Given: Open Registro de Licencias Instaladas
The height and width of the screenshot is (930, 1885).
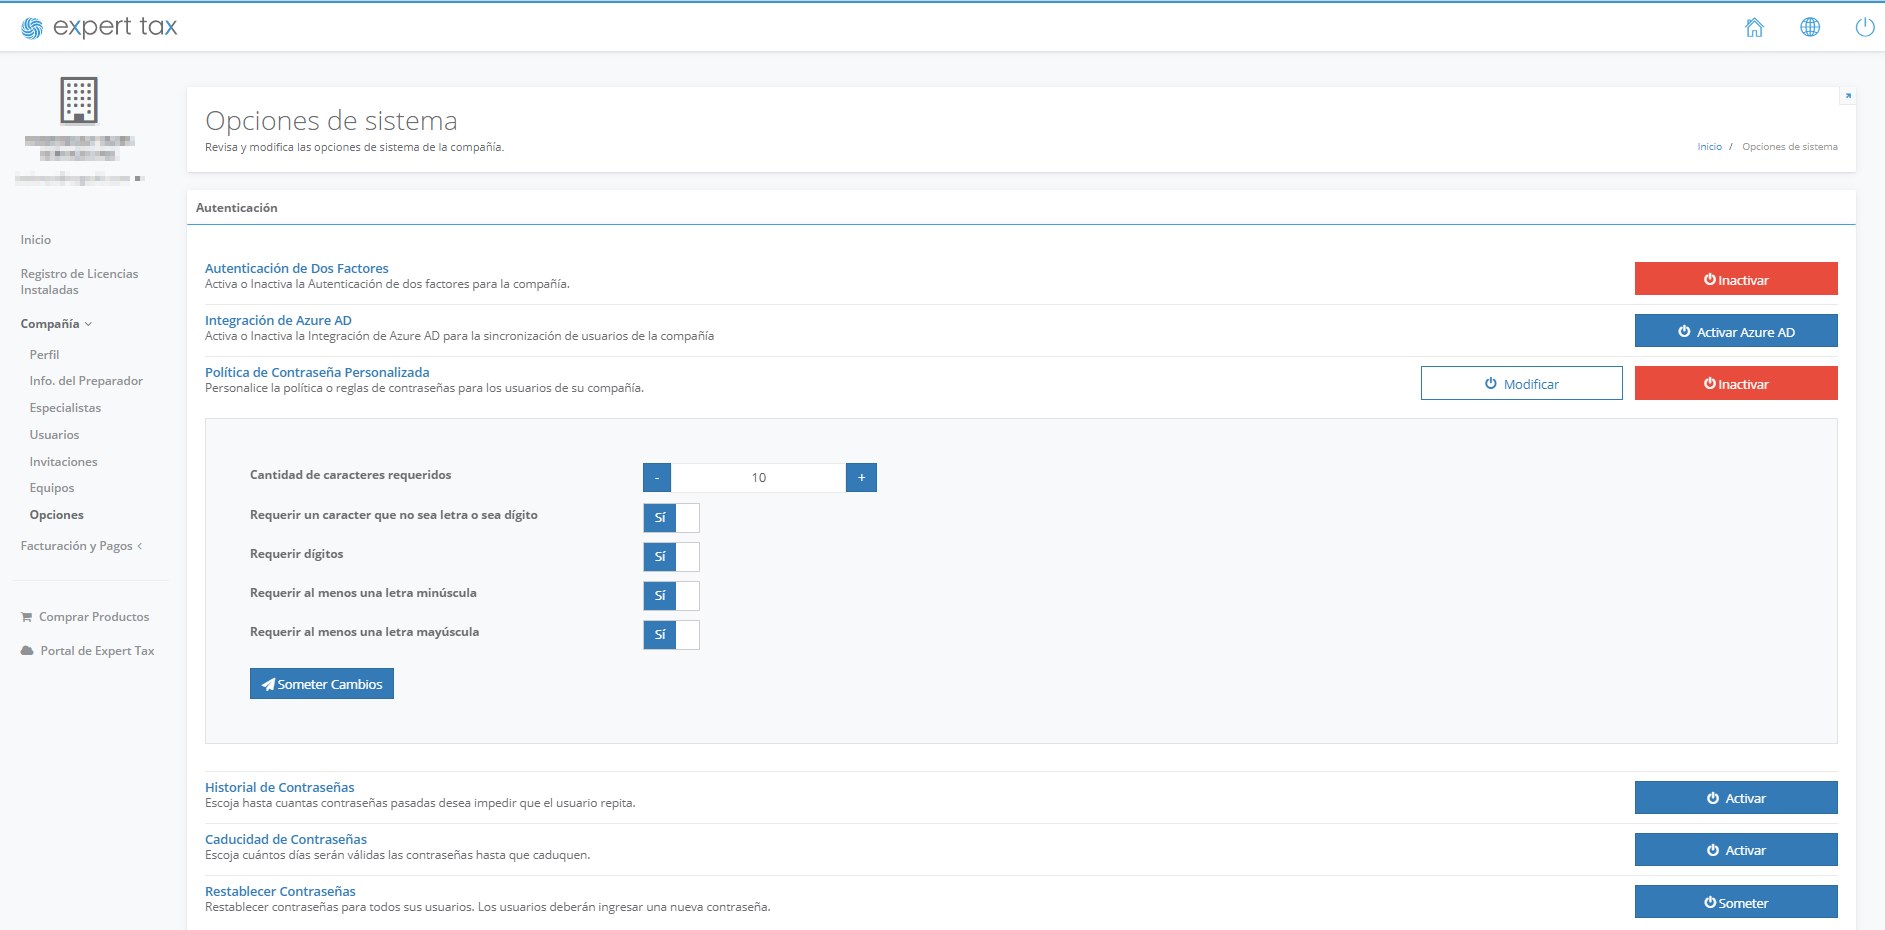Looking at the screenshot, I should coord(80,282).
